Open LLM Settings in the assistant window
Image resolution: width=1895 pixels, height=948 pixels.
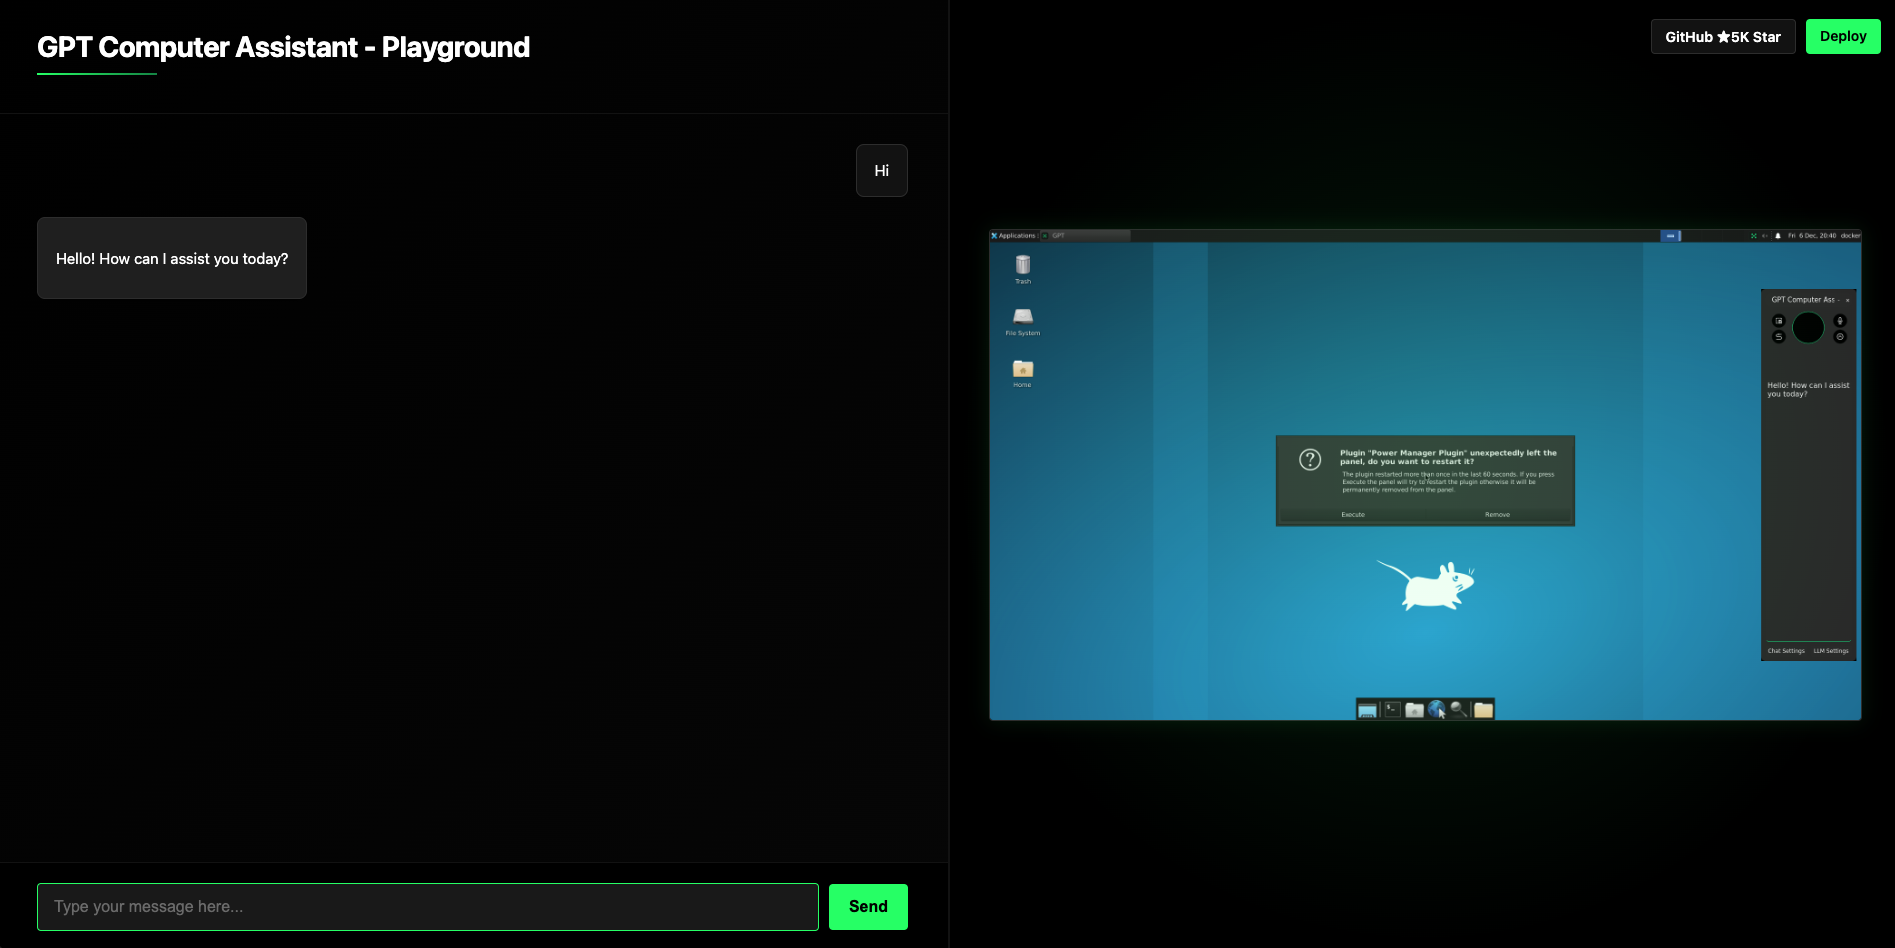(x=1831, y=651)
